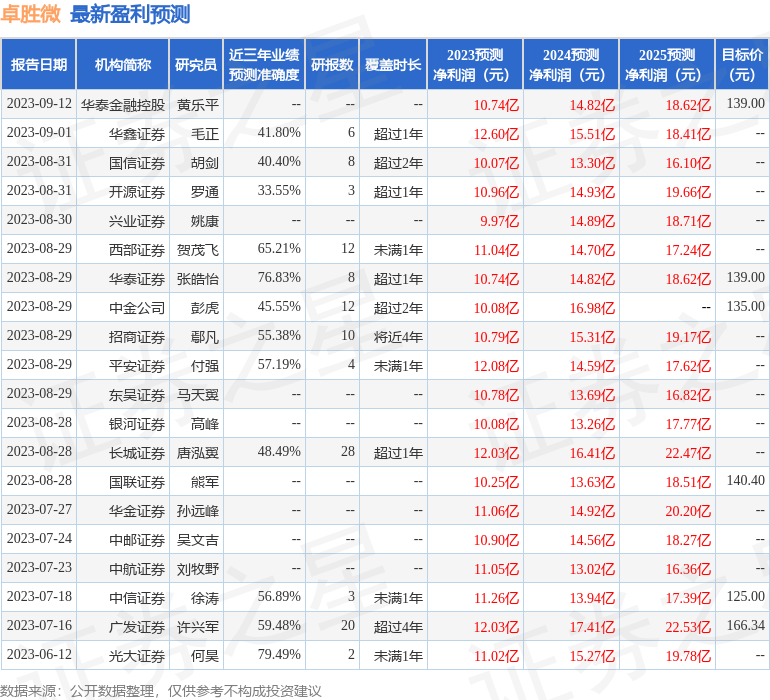The width and height of the screenshot is (770, 700).
Task: Click analyst name 胡剑
Action: coord(205,163)
